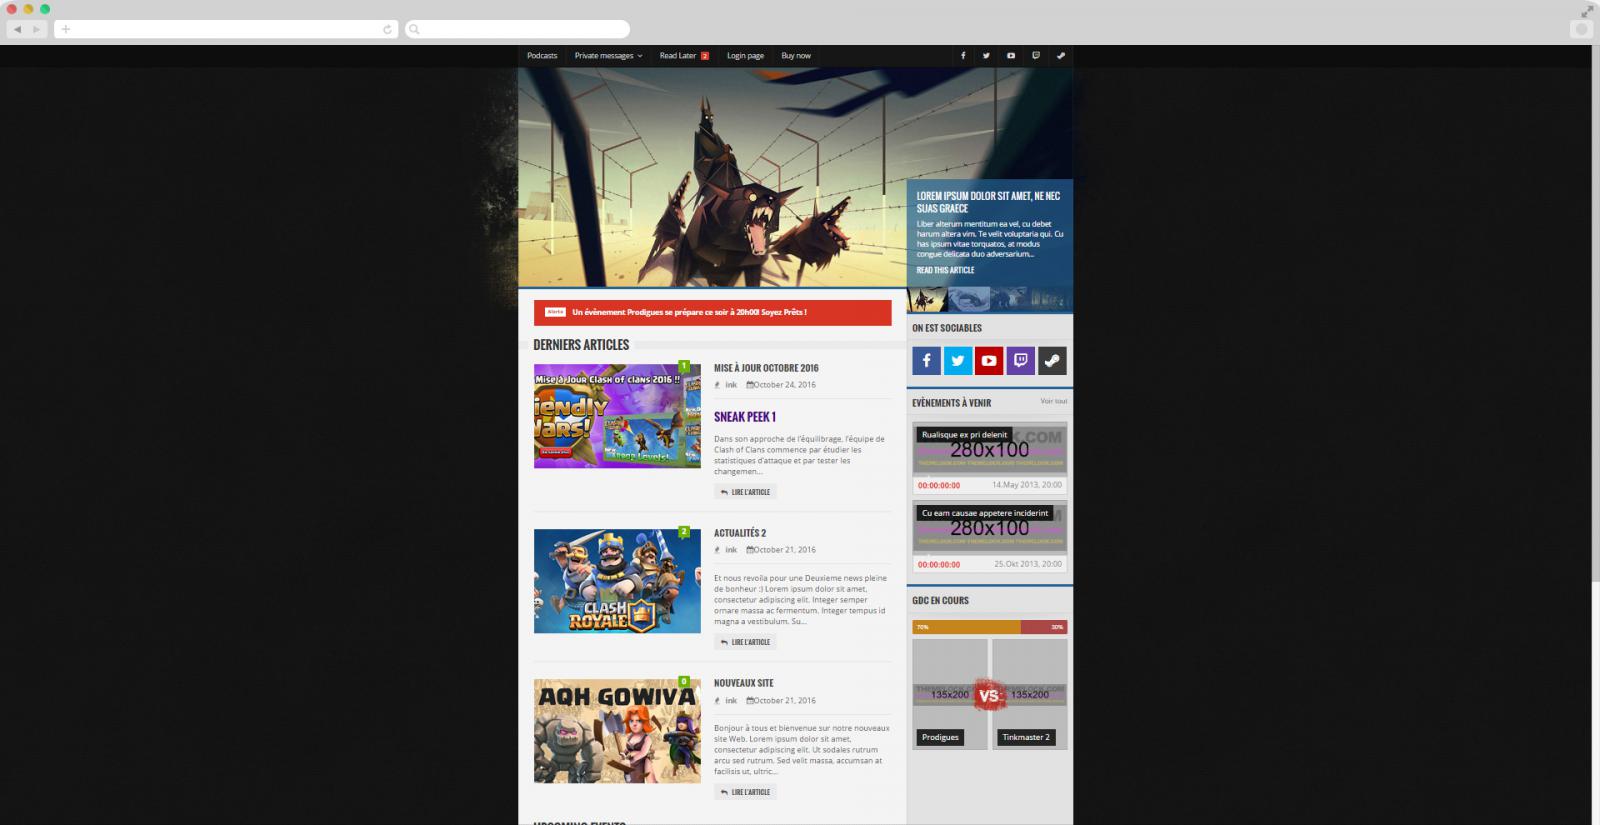The height and width of the screenshot is (825, 1600).
Task: Open Twitch link in top navigation bar
Action: pyautogui.click(x=1036, y=56)
